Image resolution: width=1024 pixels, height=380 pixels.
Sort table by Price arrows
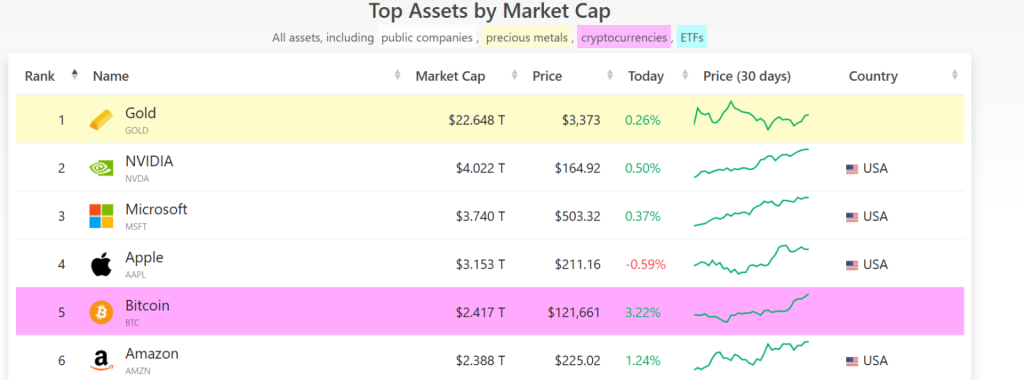pos(610,75)
